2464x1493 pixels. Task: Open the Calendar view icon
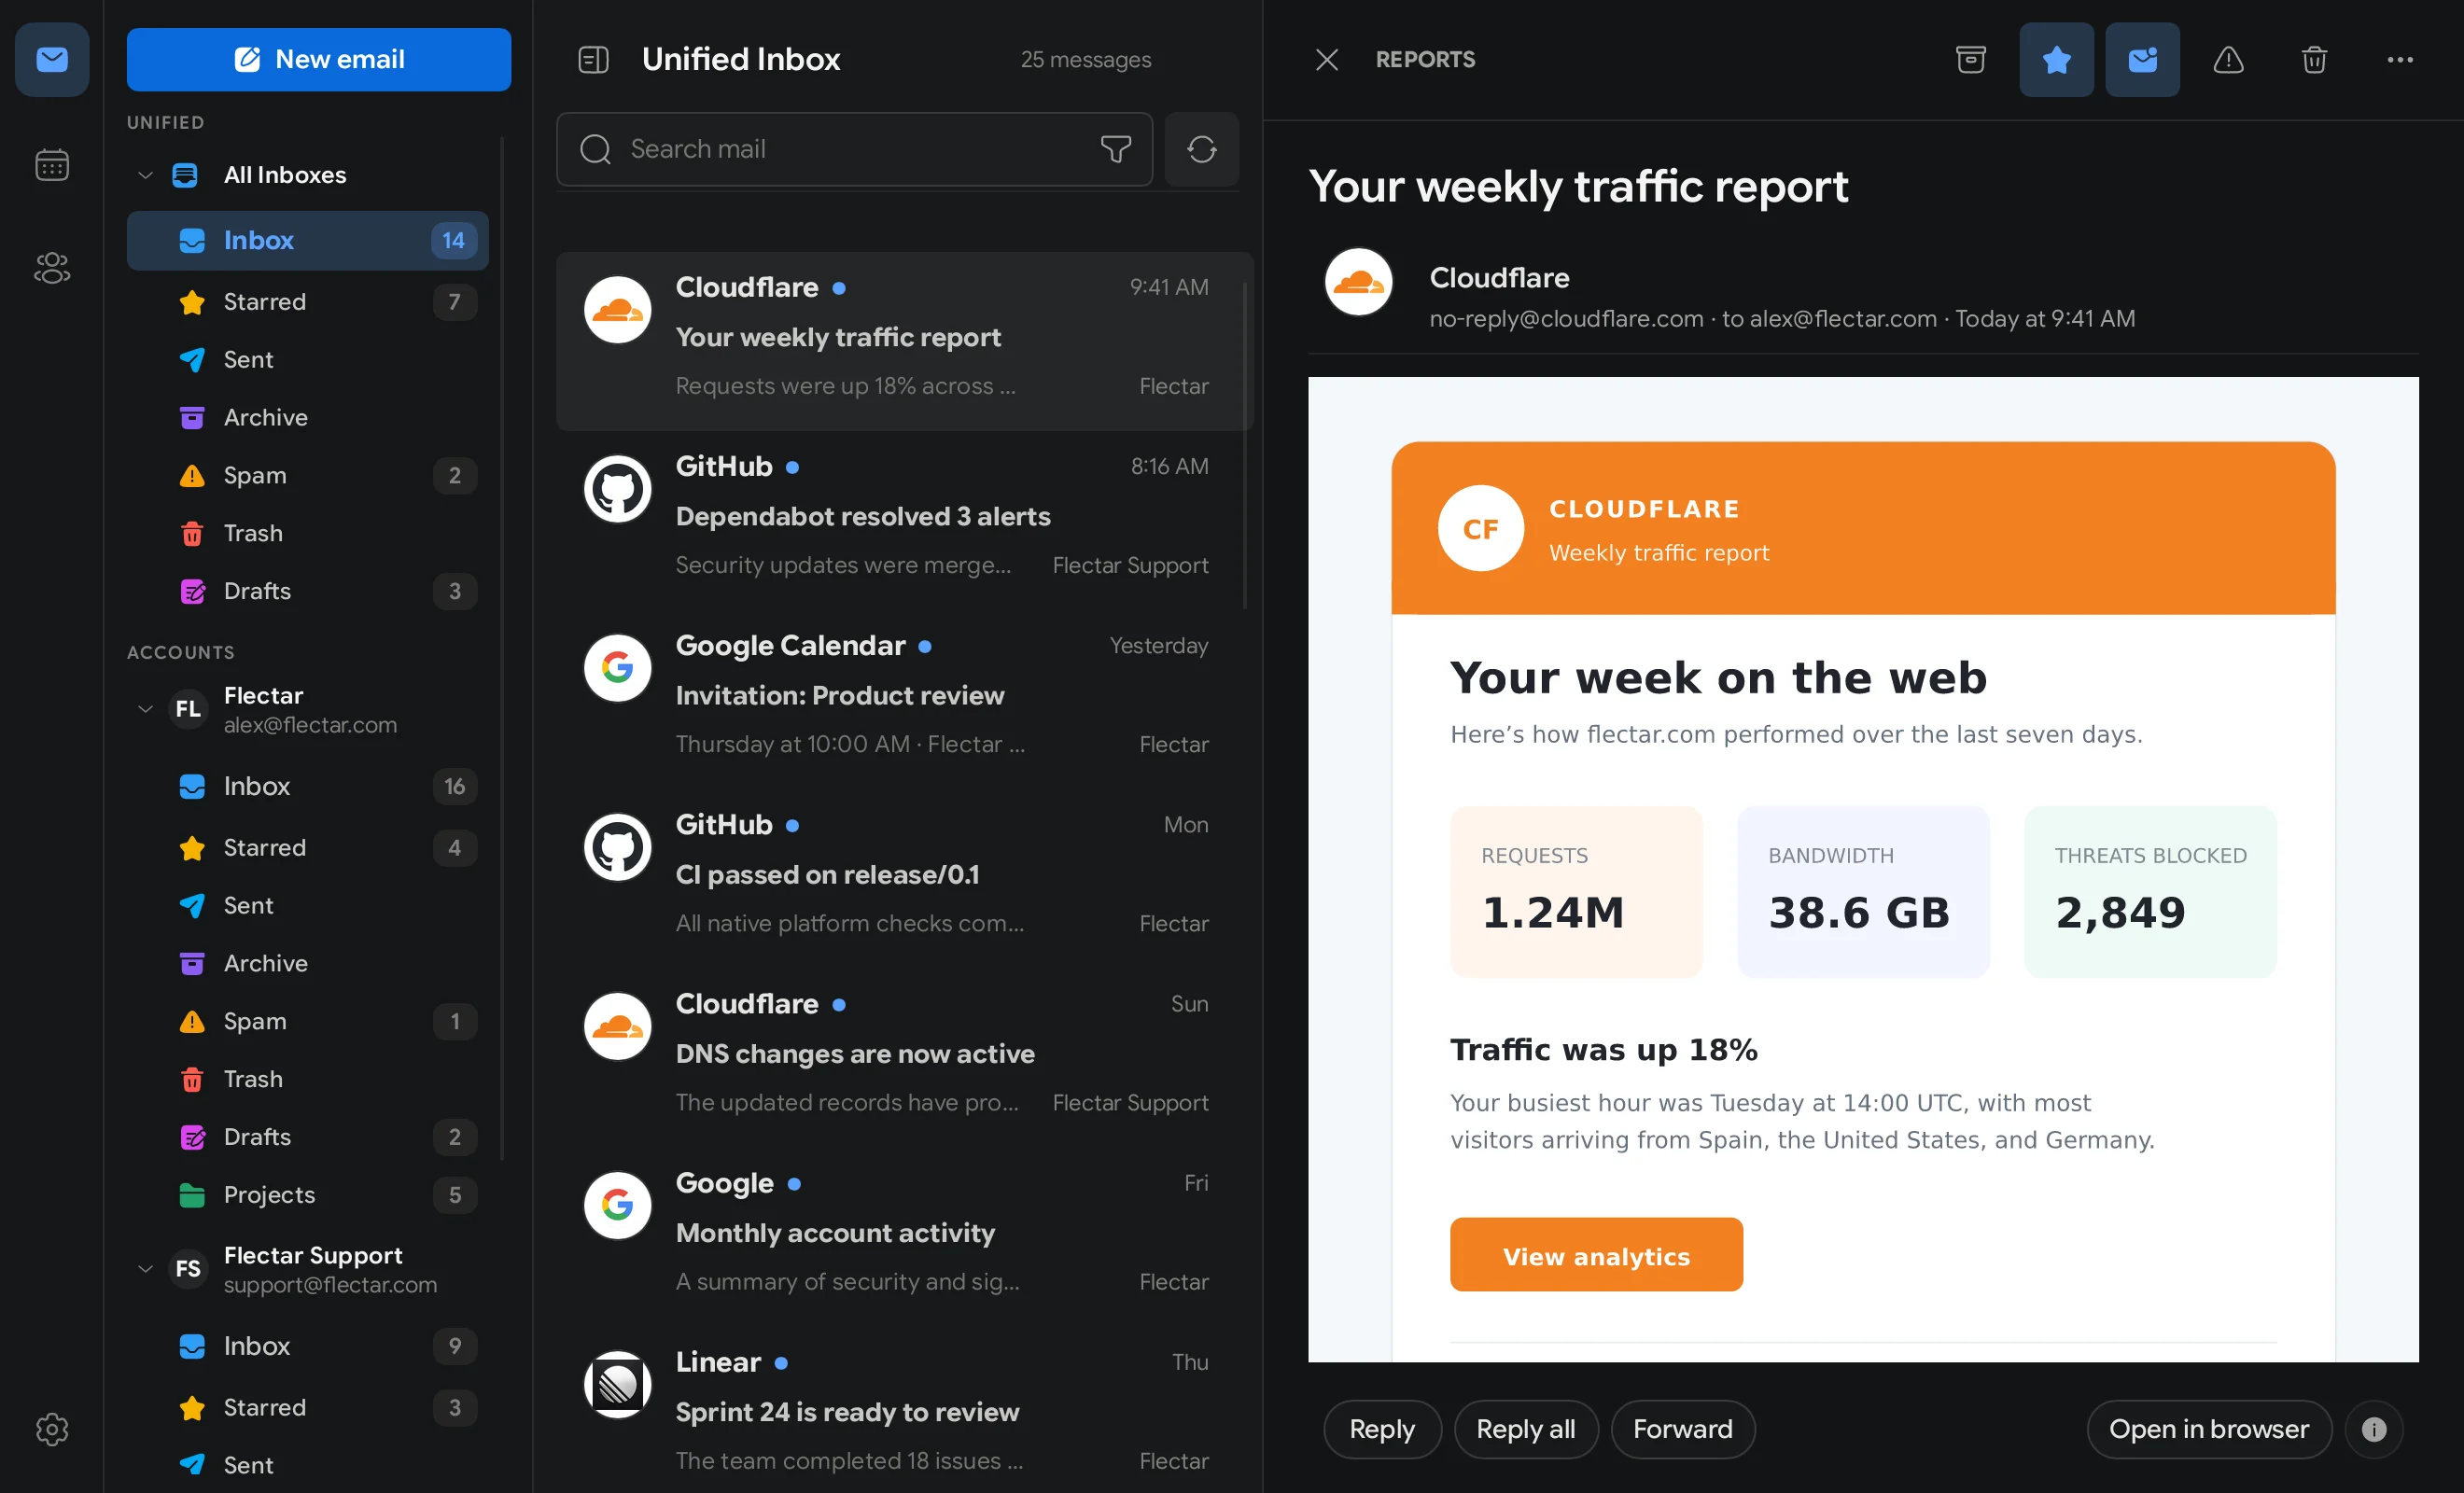click(52, 165)
